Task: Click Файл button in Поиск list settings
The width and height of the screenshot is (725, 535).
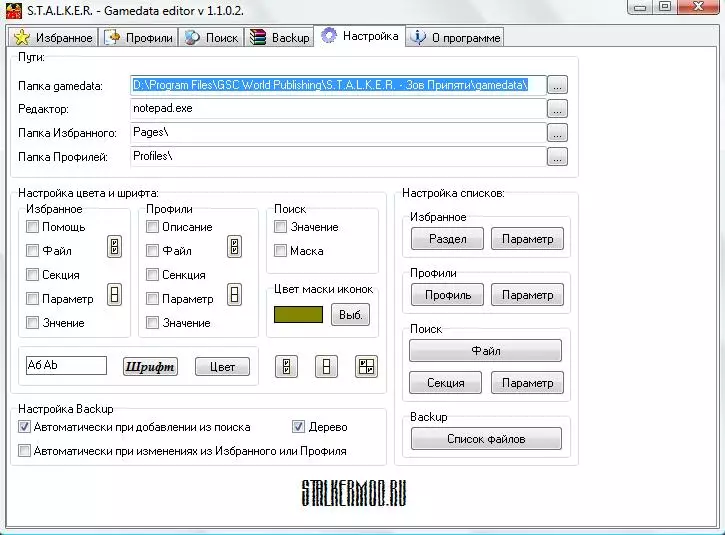Action: pyautogui.click(x=485, y=351)
